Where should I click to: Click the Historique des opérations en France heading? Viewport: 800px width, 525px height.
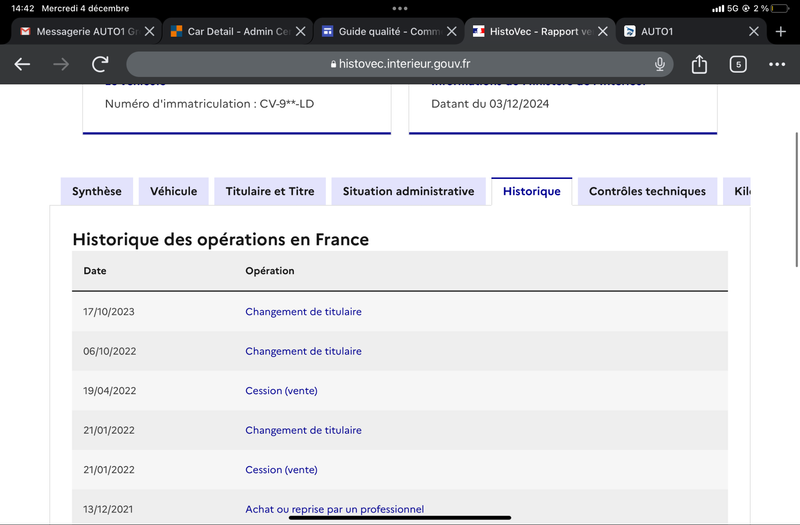(x=220, y=239)
